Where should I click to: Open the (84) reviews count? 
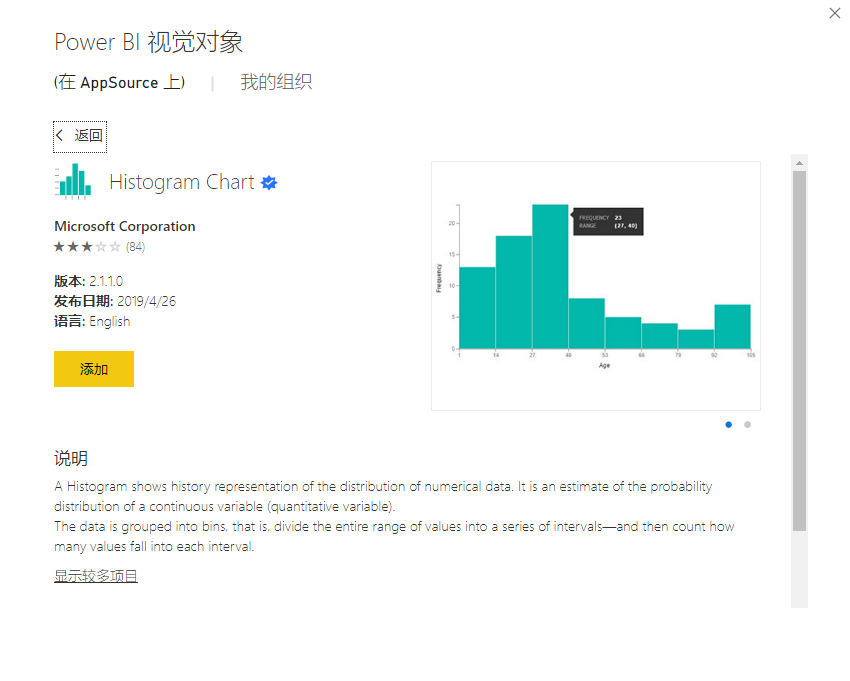point(135,247)
